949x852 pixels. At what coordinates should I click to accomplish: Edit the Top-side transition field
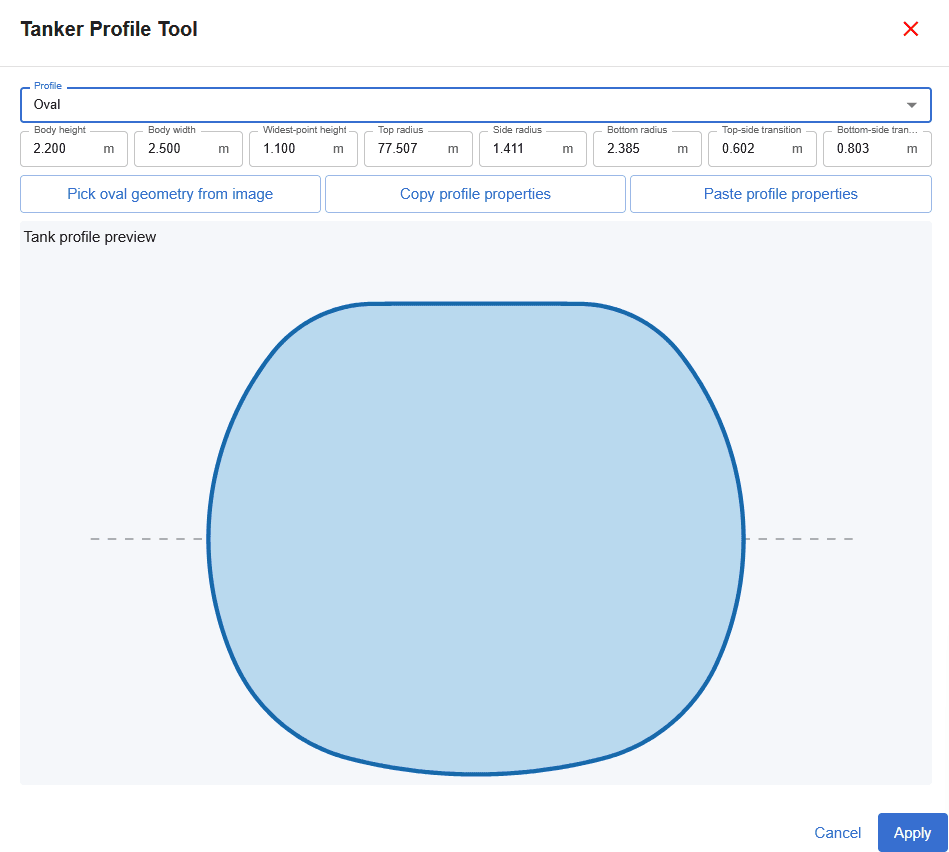click(762, 149)
